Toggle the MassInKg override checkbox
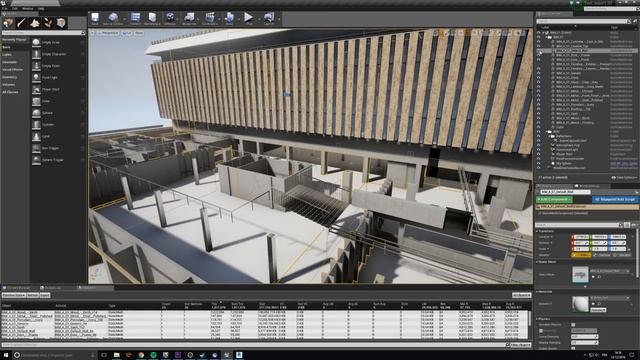Image resolution: width=640 pixels, height=360 pixels. coord(541,331)
